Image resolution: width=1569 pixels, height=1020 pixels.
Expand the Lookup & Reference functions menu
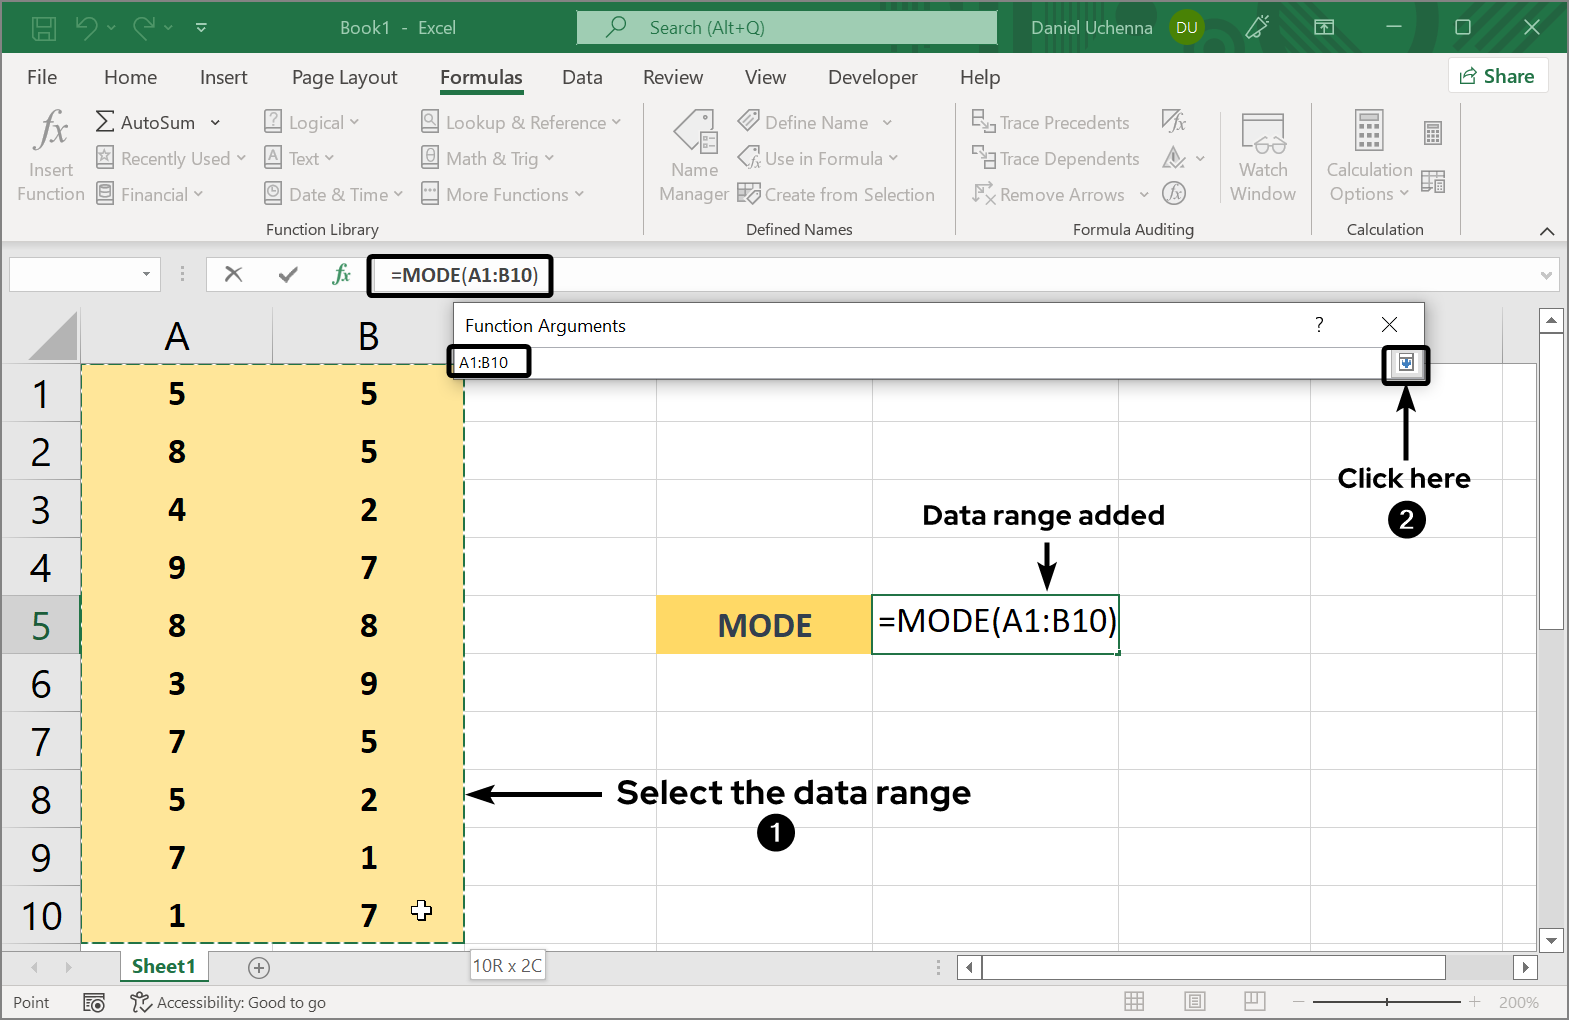point(522,123)
